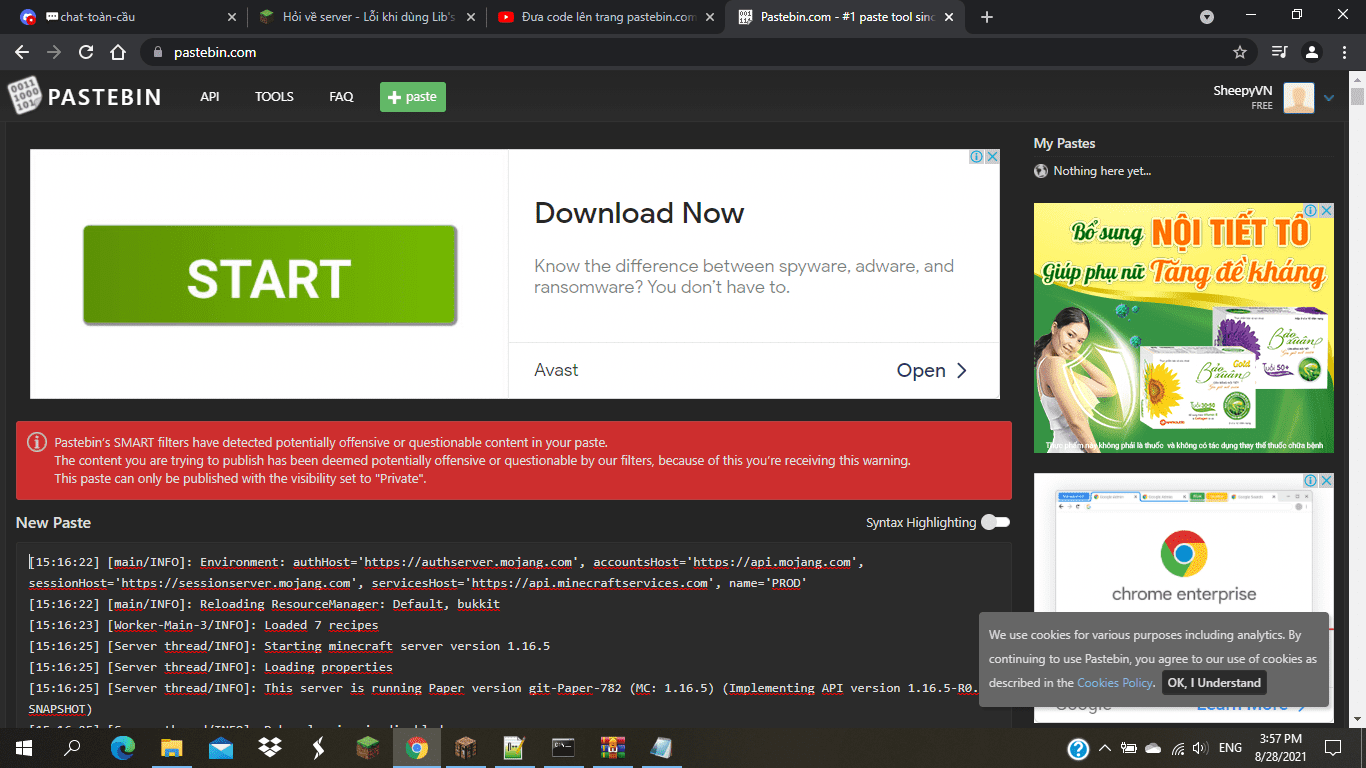Open the media controls icon in Chrome toolbar

(x=1279, y=52)
